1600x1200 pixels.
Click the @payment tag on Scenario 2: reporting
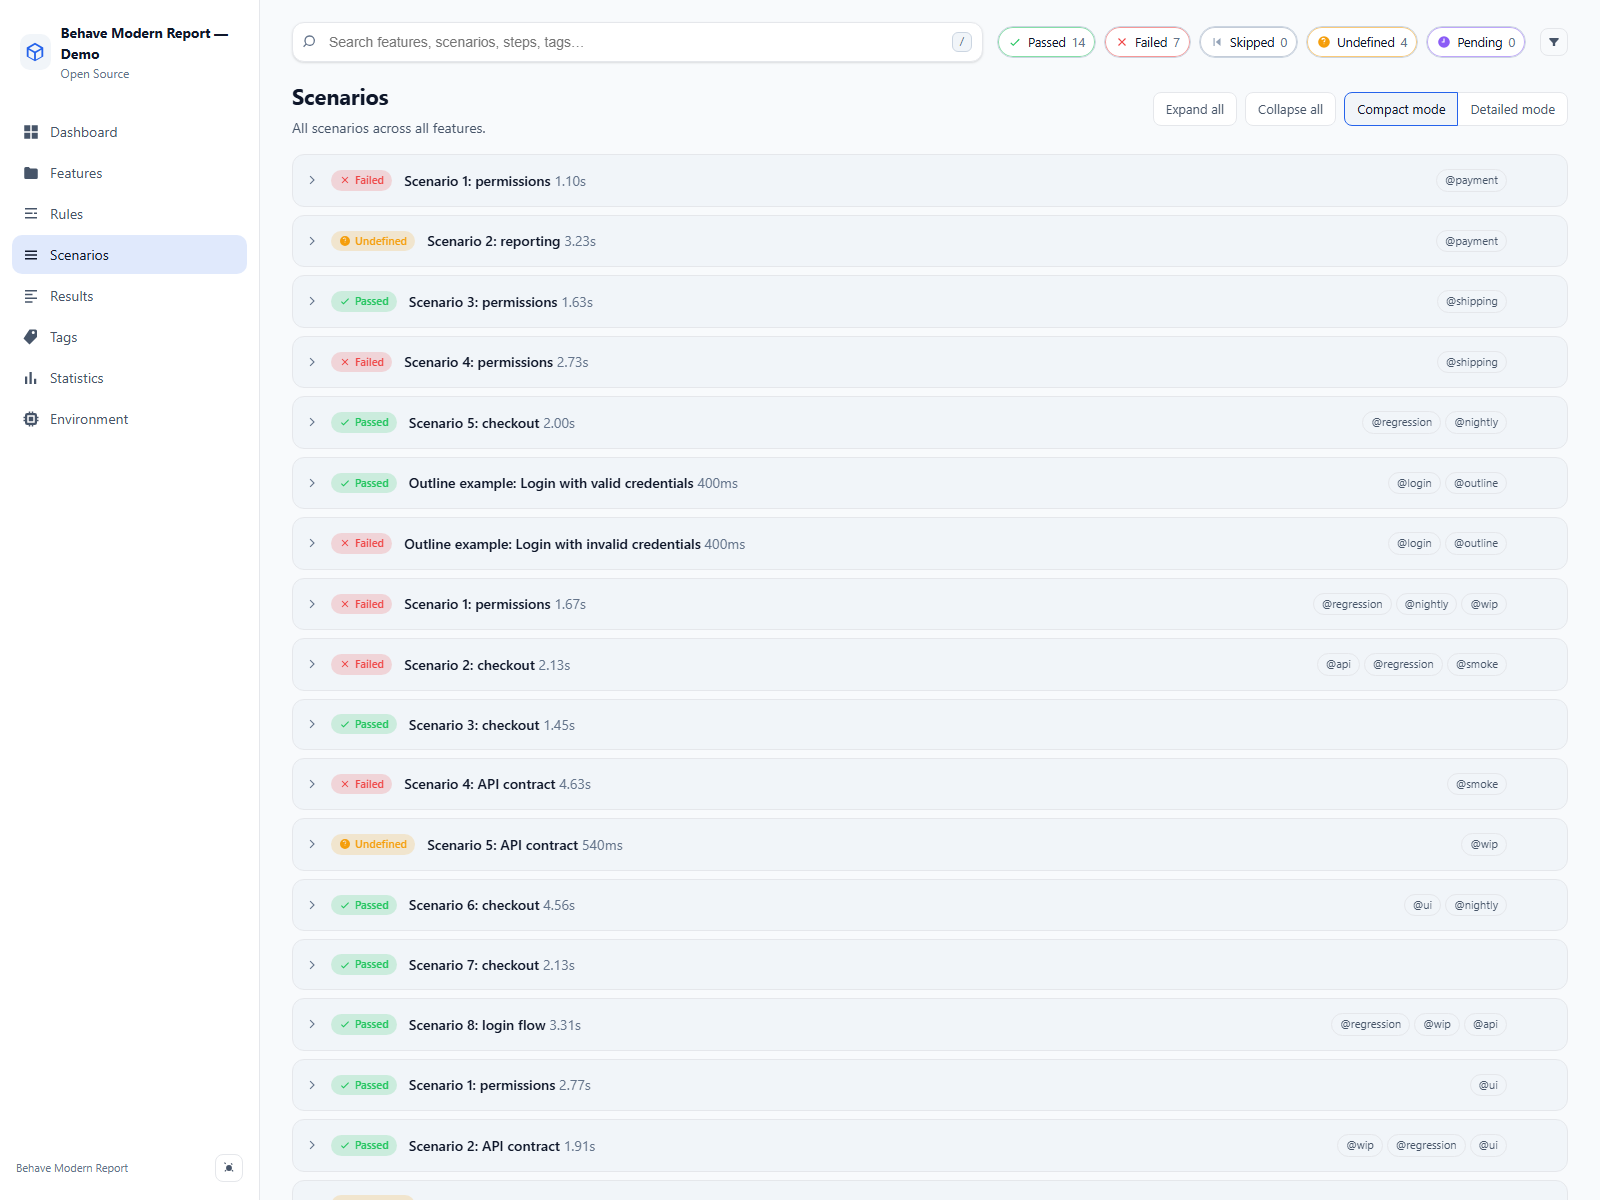pyautogui.click(x=1471, y=241)
